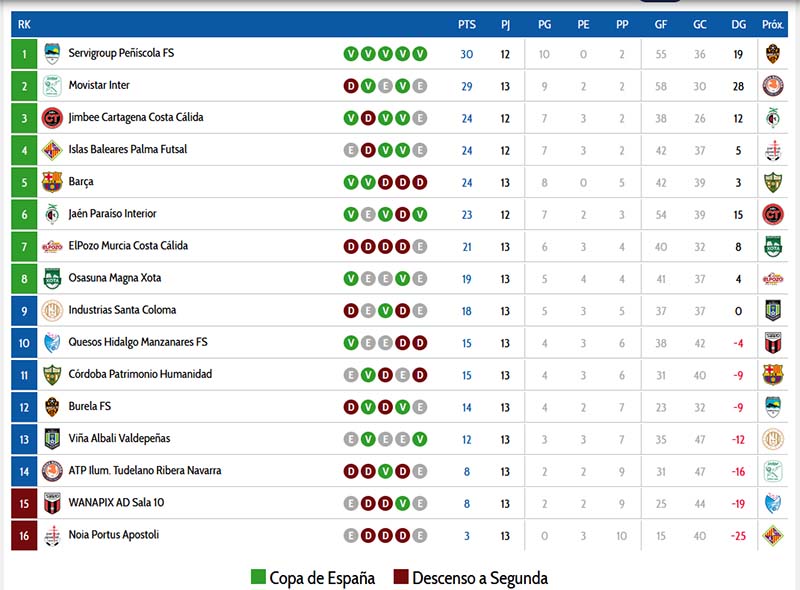The image size is (800, 590).
Task: Click the Barça crest in row 5
Action: (x=52, y=182)
